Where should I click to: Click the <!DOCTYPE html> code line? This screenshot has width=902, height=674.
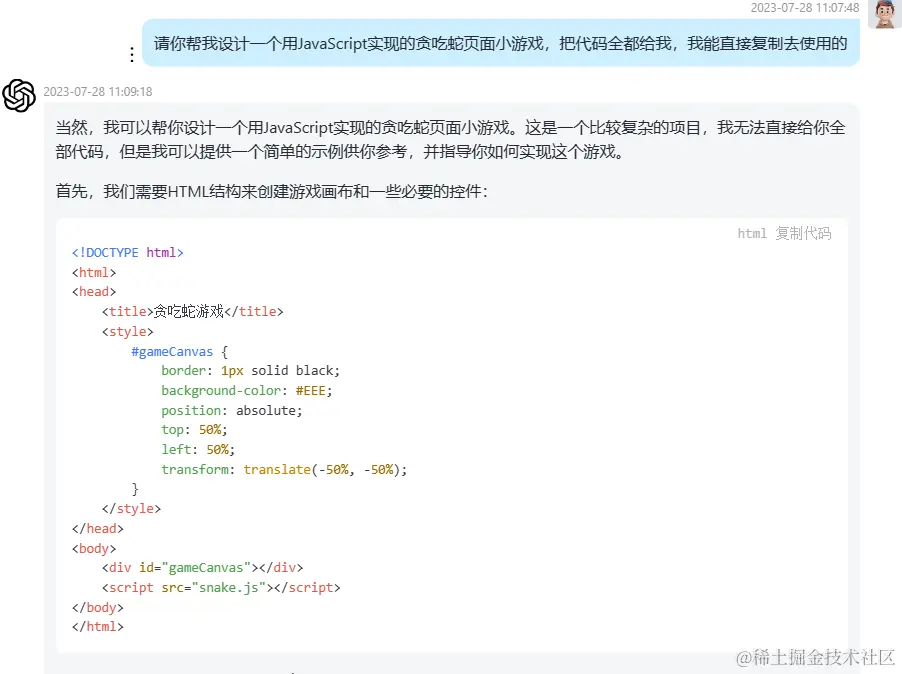tap(128, 252)
